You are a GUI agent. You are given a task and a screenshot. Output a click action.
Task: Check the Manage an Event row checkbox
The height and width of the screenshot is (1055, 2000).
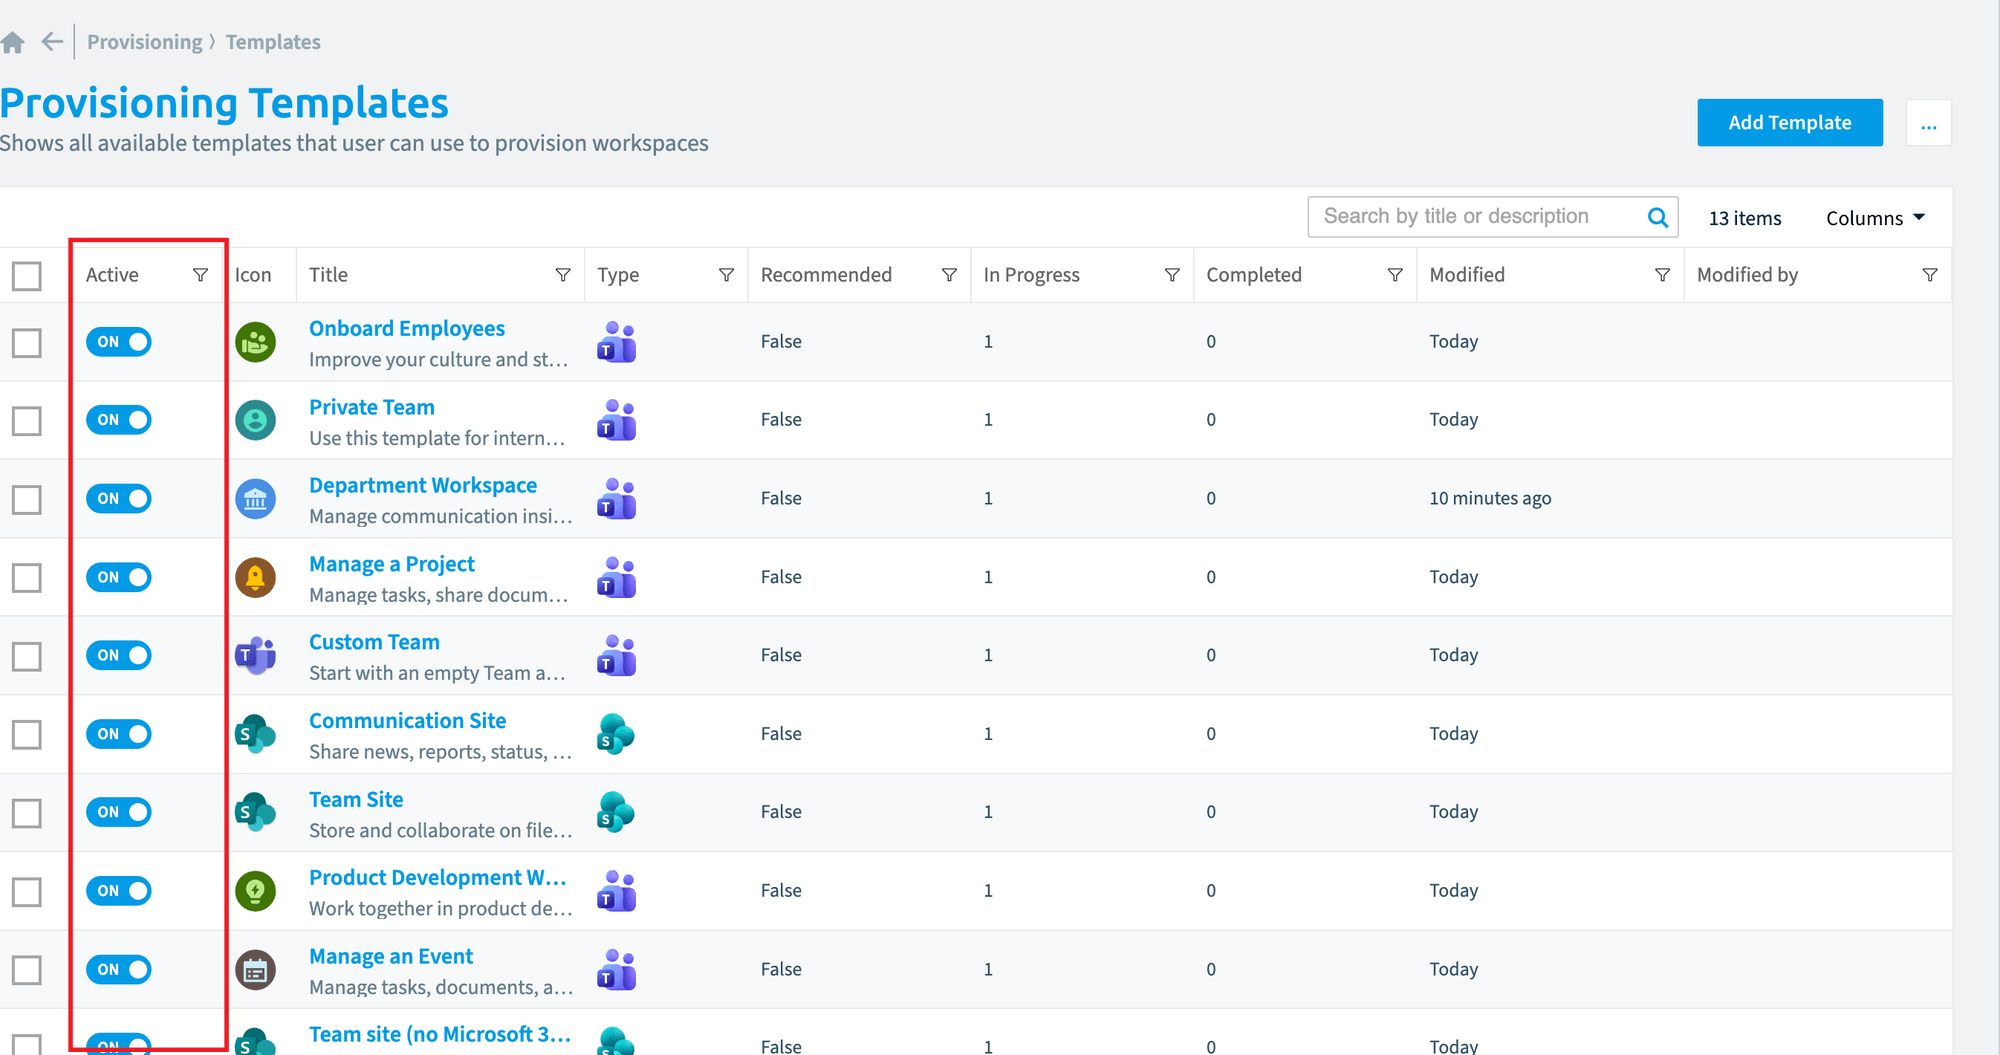tap(27, 970)
